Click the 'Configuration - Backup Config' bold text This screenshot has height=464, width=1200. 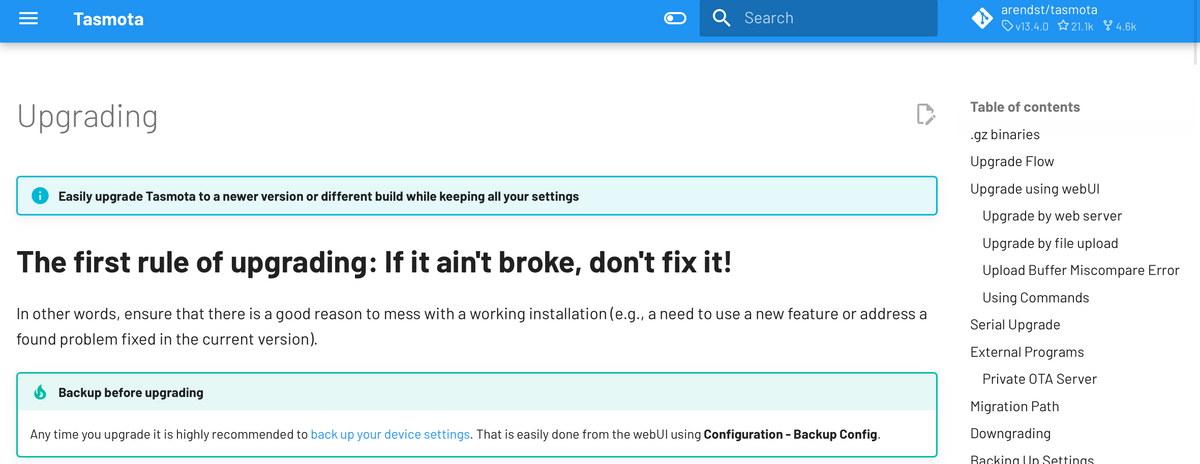(x=790, y=434)
